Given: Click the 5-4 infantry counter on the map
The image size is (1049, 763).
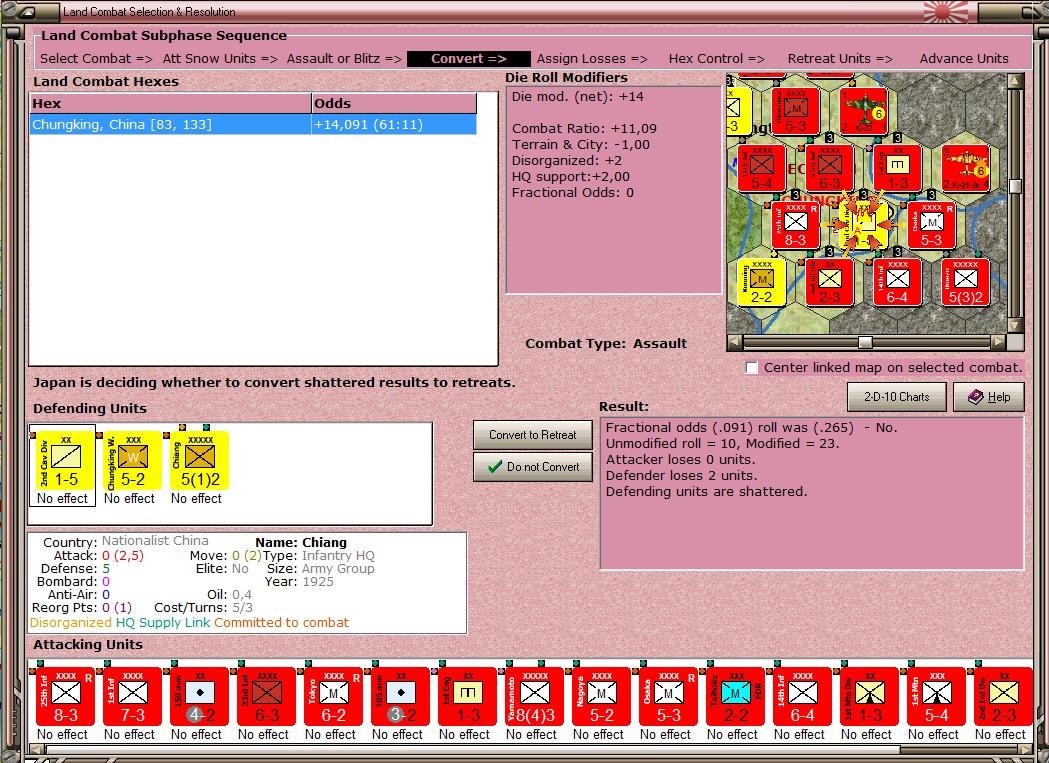Looking at the screenshot, I should point(761,169).
